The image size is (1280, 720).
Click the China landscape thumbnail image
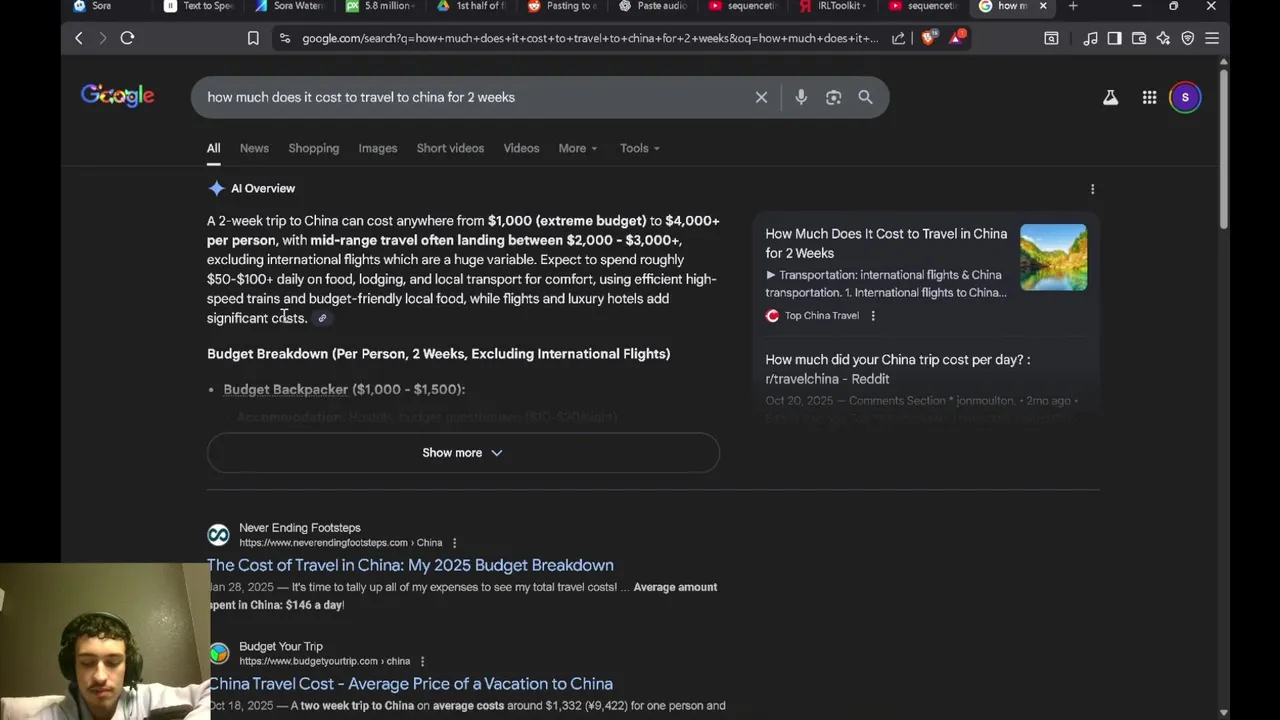[x=1053, y=258]
